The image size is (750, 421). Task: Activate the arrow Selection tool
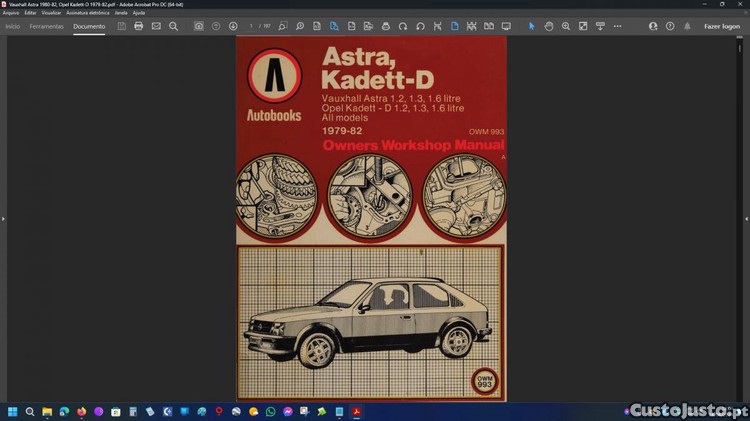click(x=532, y=26)
